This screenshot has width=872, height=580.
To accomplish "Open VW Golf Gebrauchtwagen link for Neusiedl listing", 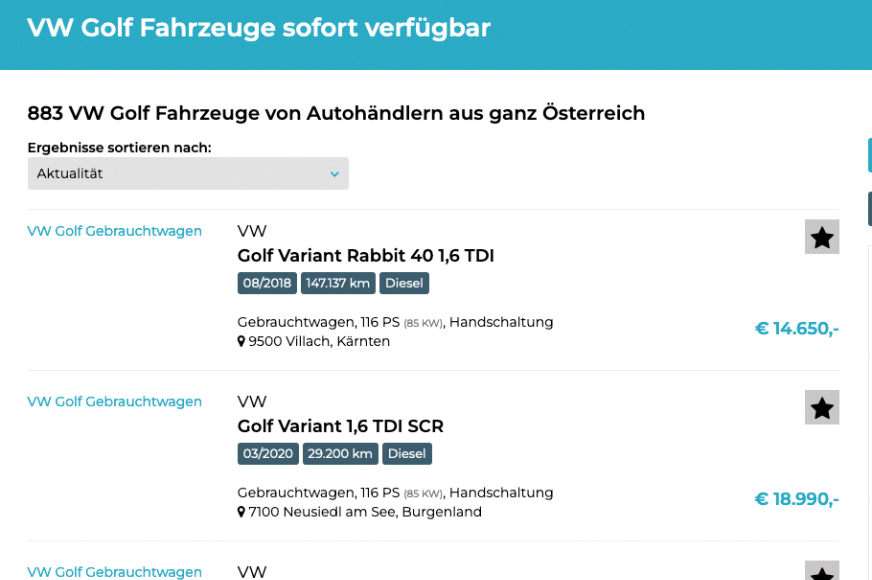I will pos(115,401).
